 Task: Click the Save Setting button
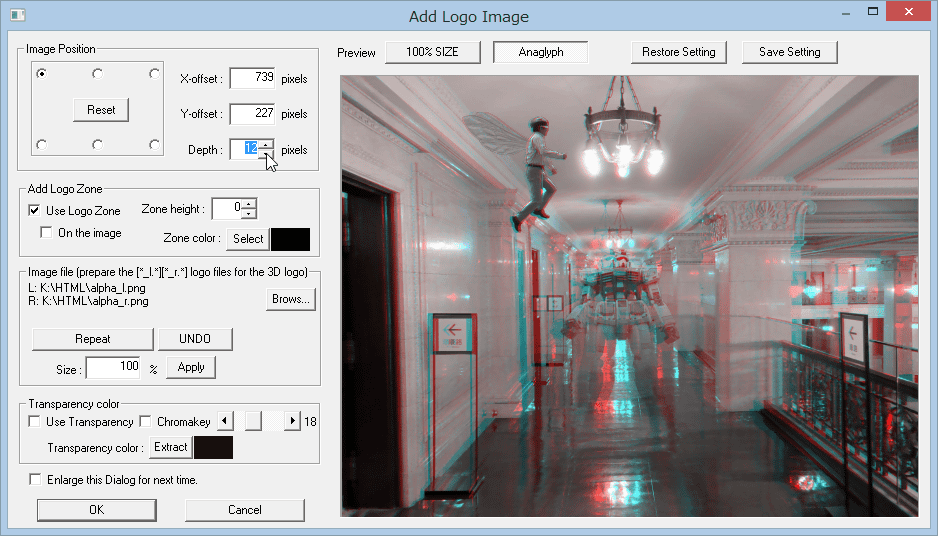(x=790, y=52)
